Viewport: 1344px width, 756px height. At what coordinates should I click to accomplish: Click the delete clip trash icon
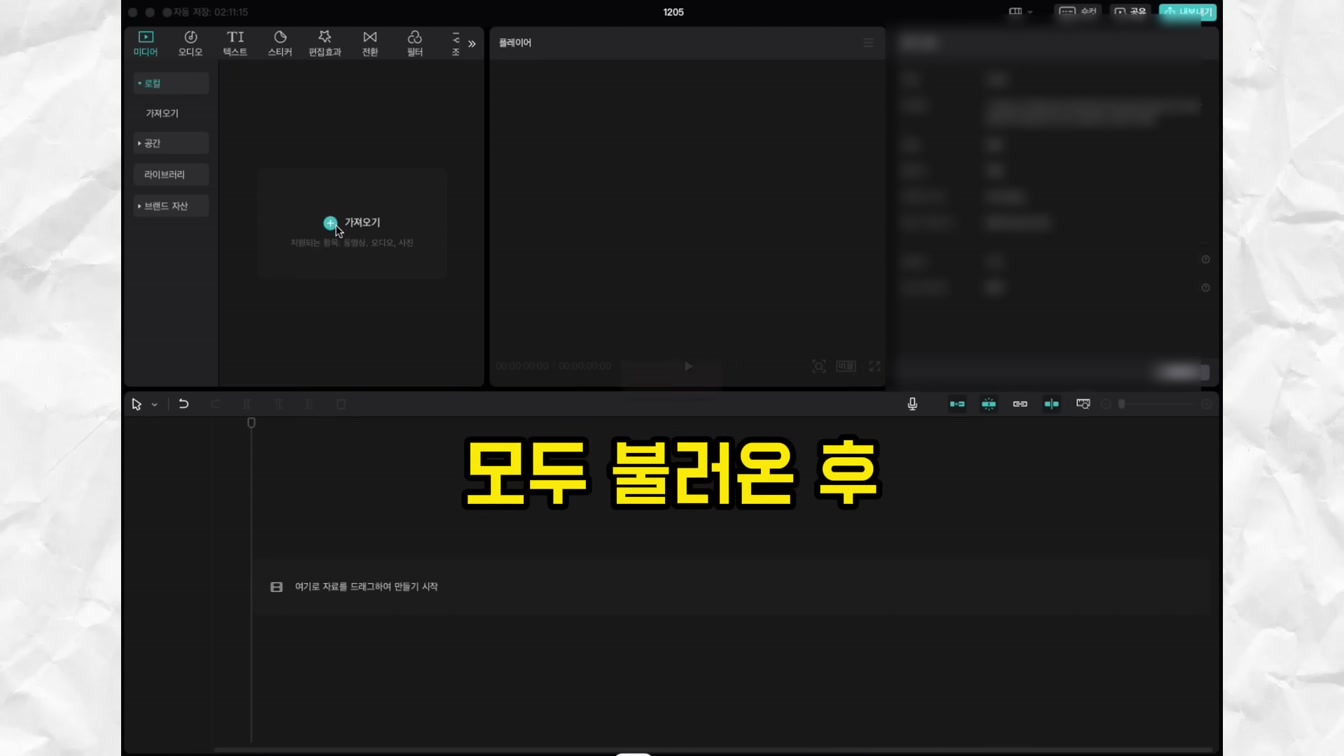point(341,404)
